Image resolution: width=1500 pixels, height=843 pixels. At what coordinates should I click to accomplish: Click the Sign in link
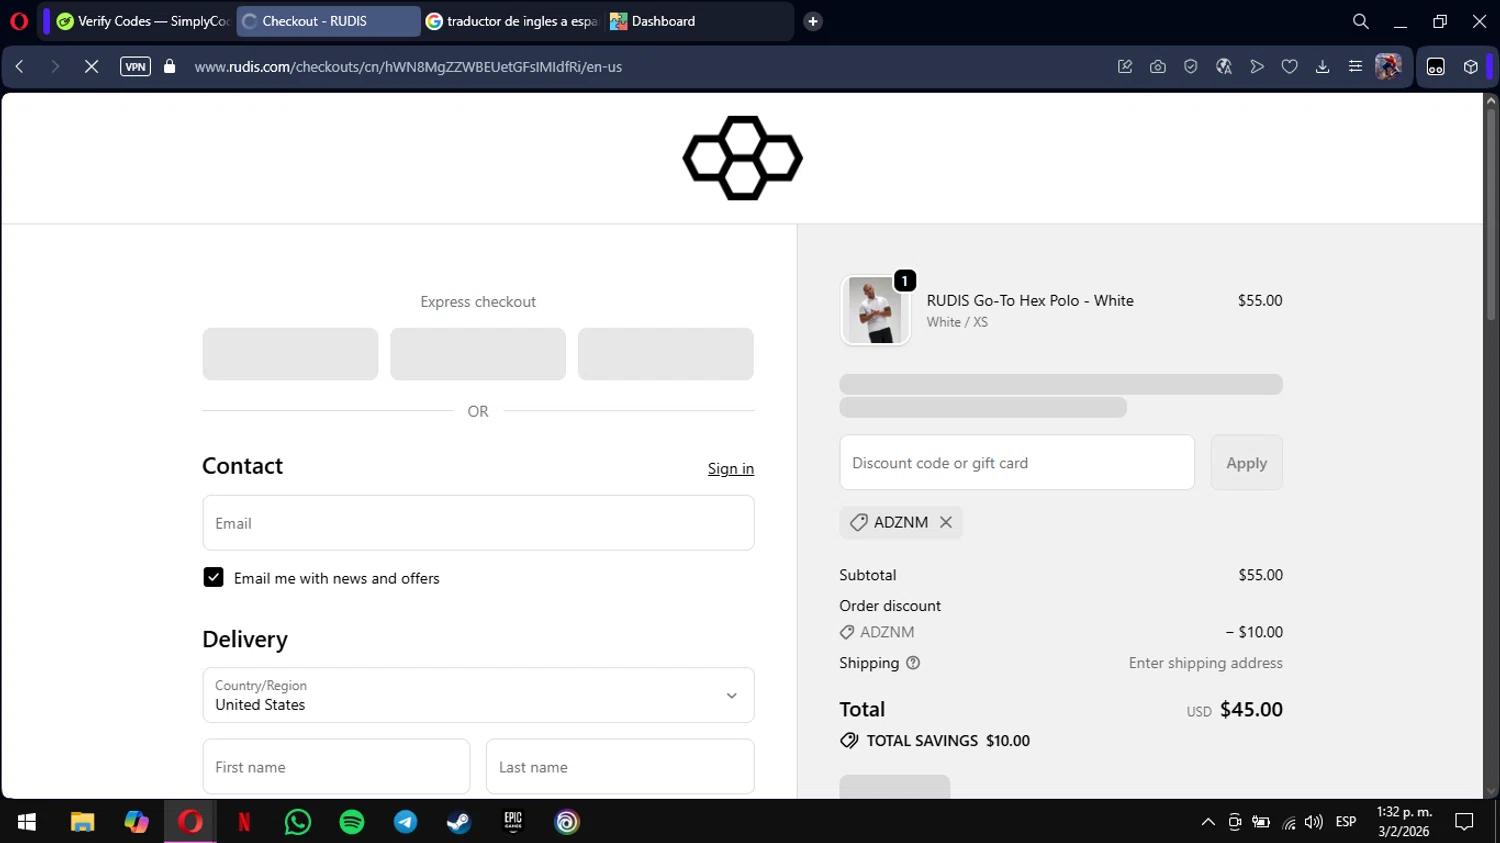coord(731,469)
